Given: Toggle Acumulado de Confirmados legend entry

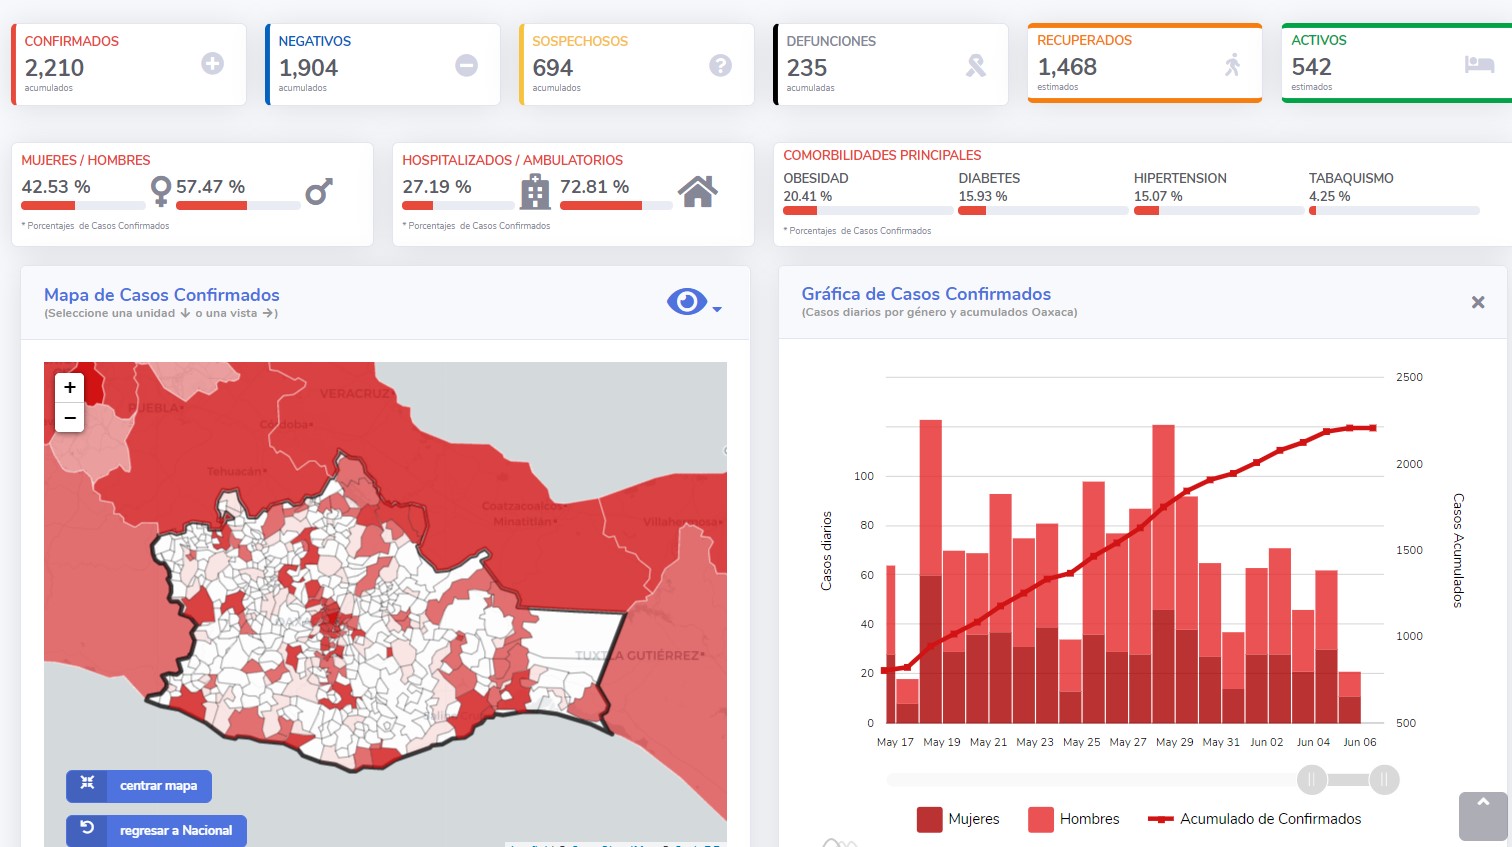Looking at the screenshot, I should point(1255,819).
